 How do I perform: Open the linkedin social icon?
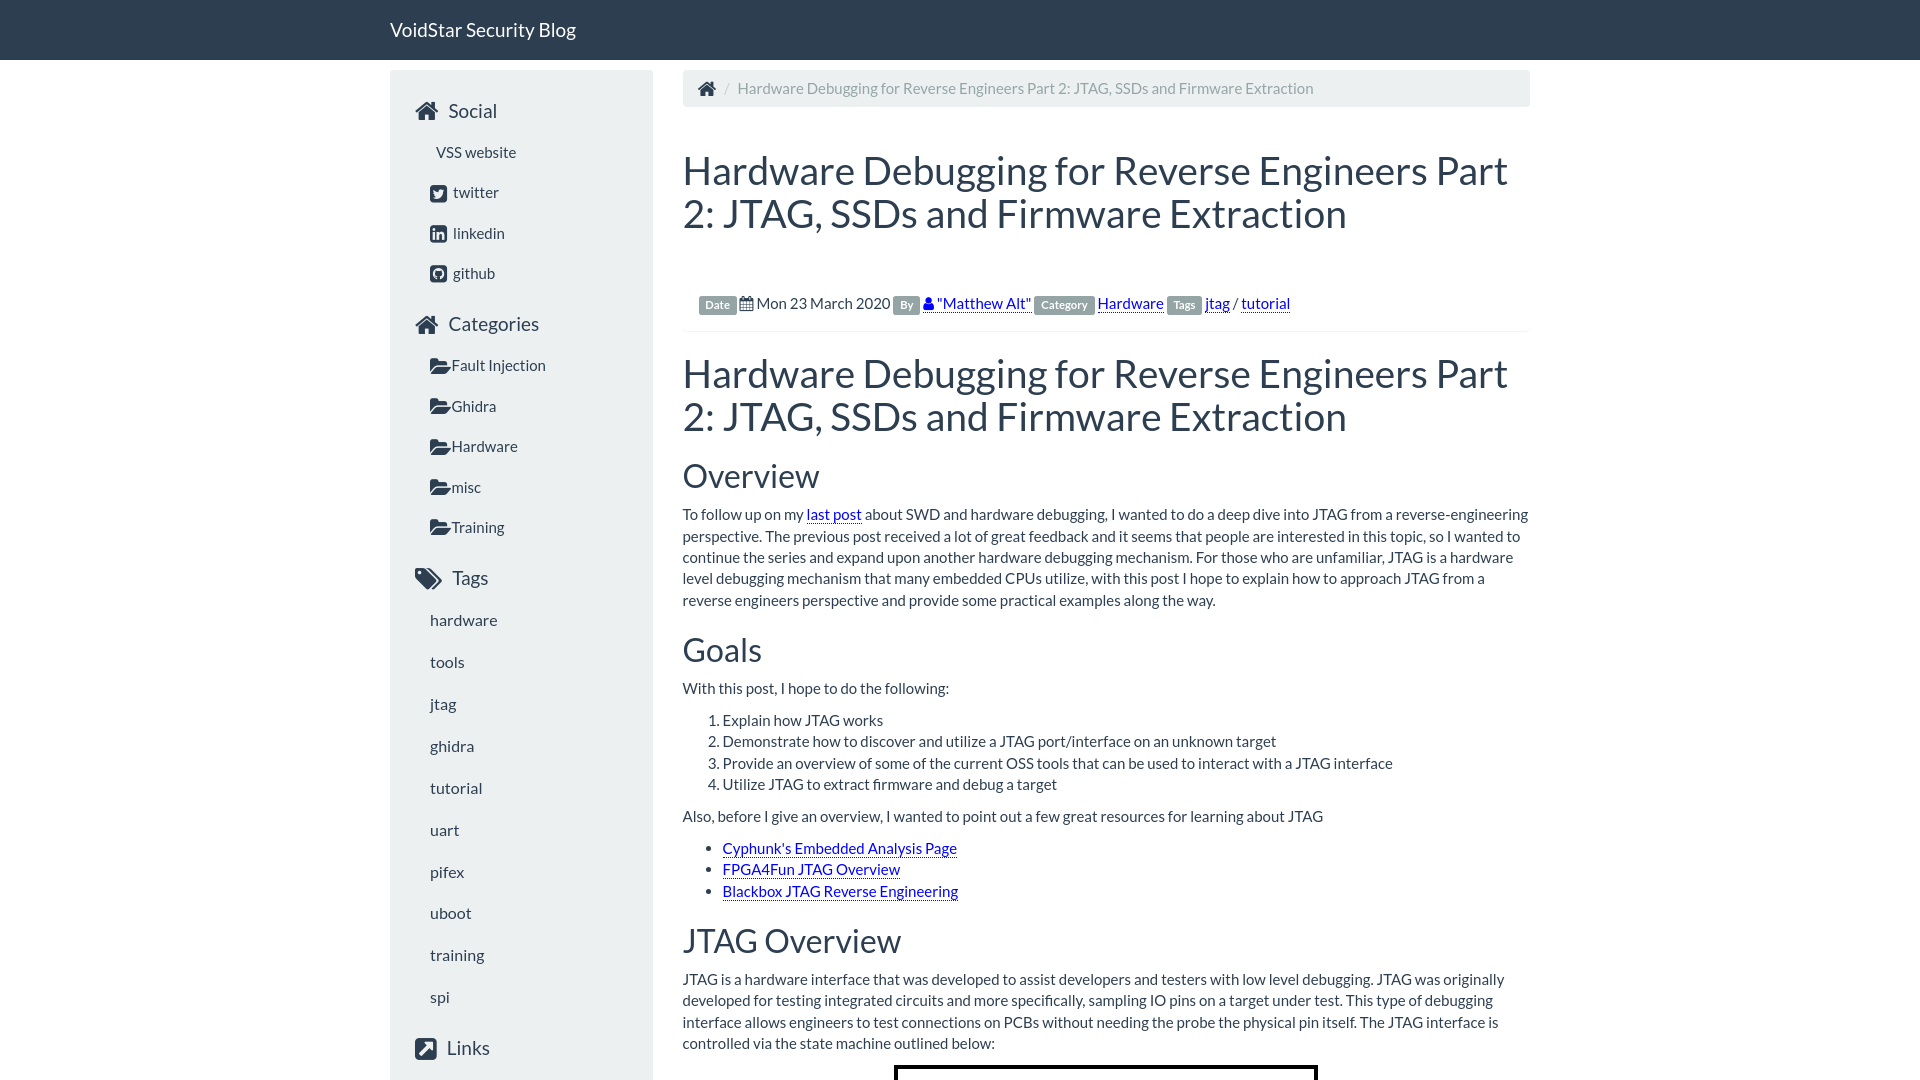click(x=438, y=233)
